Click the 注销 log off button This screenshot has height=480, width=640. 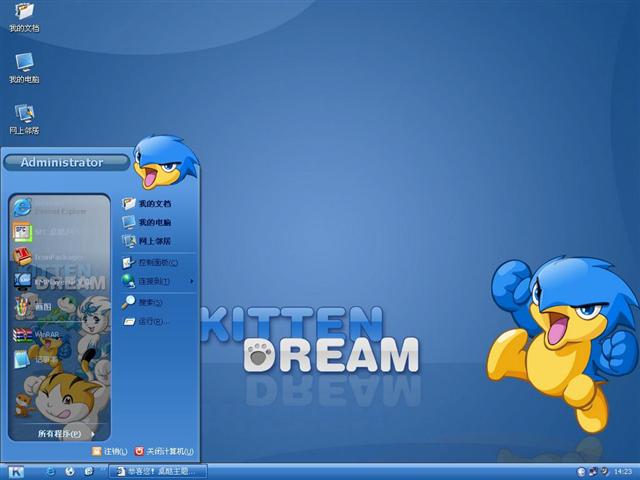coord(110,451)
